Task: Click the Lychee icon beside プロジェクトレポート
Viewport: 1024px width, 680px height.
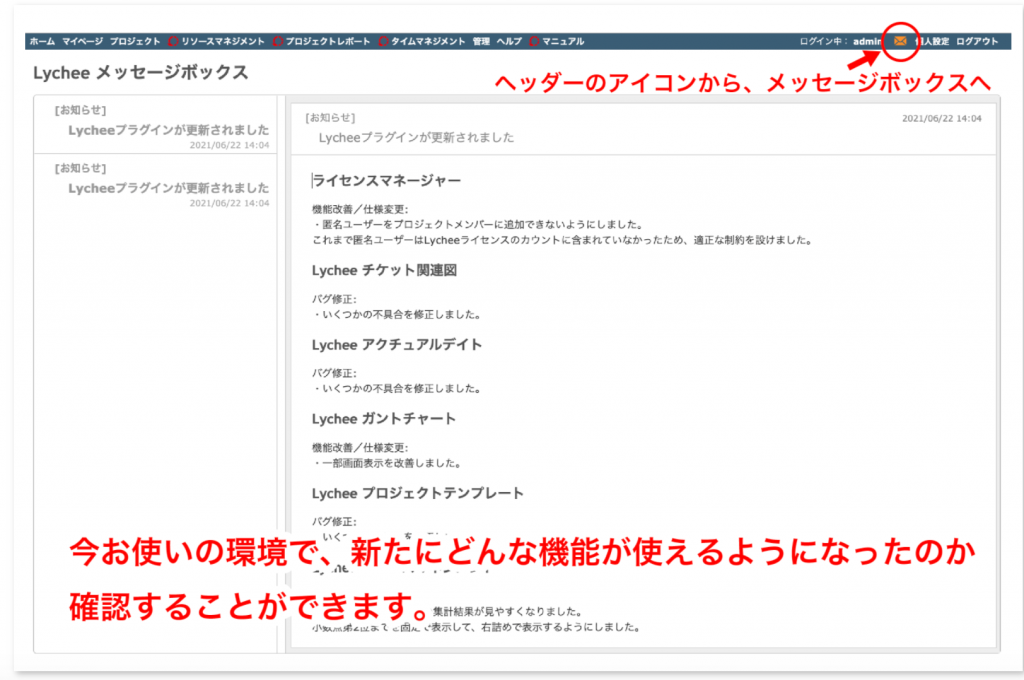Action: click(278, 41)
